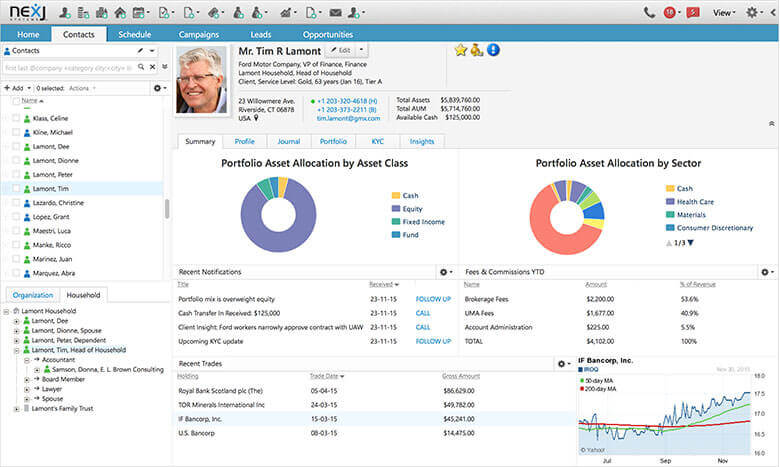This screenshot has width=780, height=467.
Task: Click the pencil icon beside Contacts heading
Action: tap(140, 51)
